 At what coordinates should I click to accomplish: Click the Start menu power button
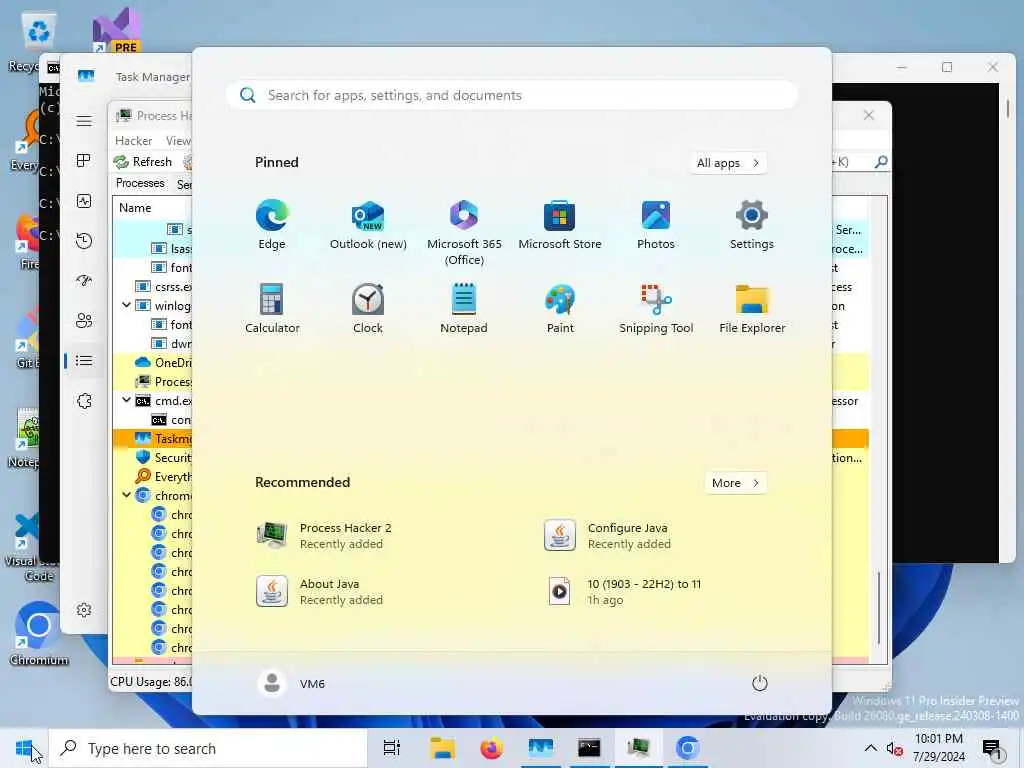[760, 683]
